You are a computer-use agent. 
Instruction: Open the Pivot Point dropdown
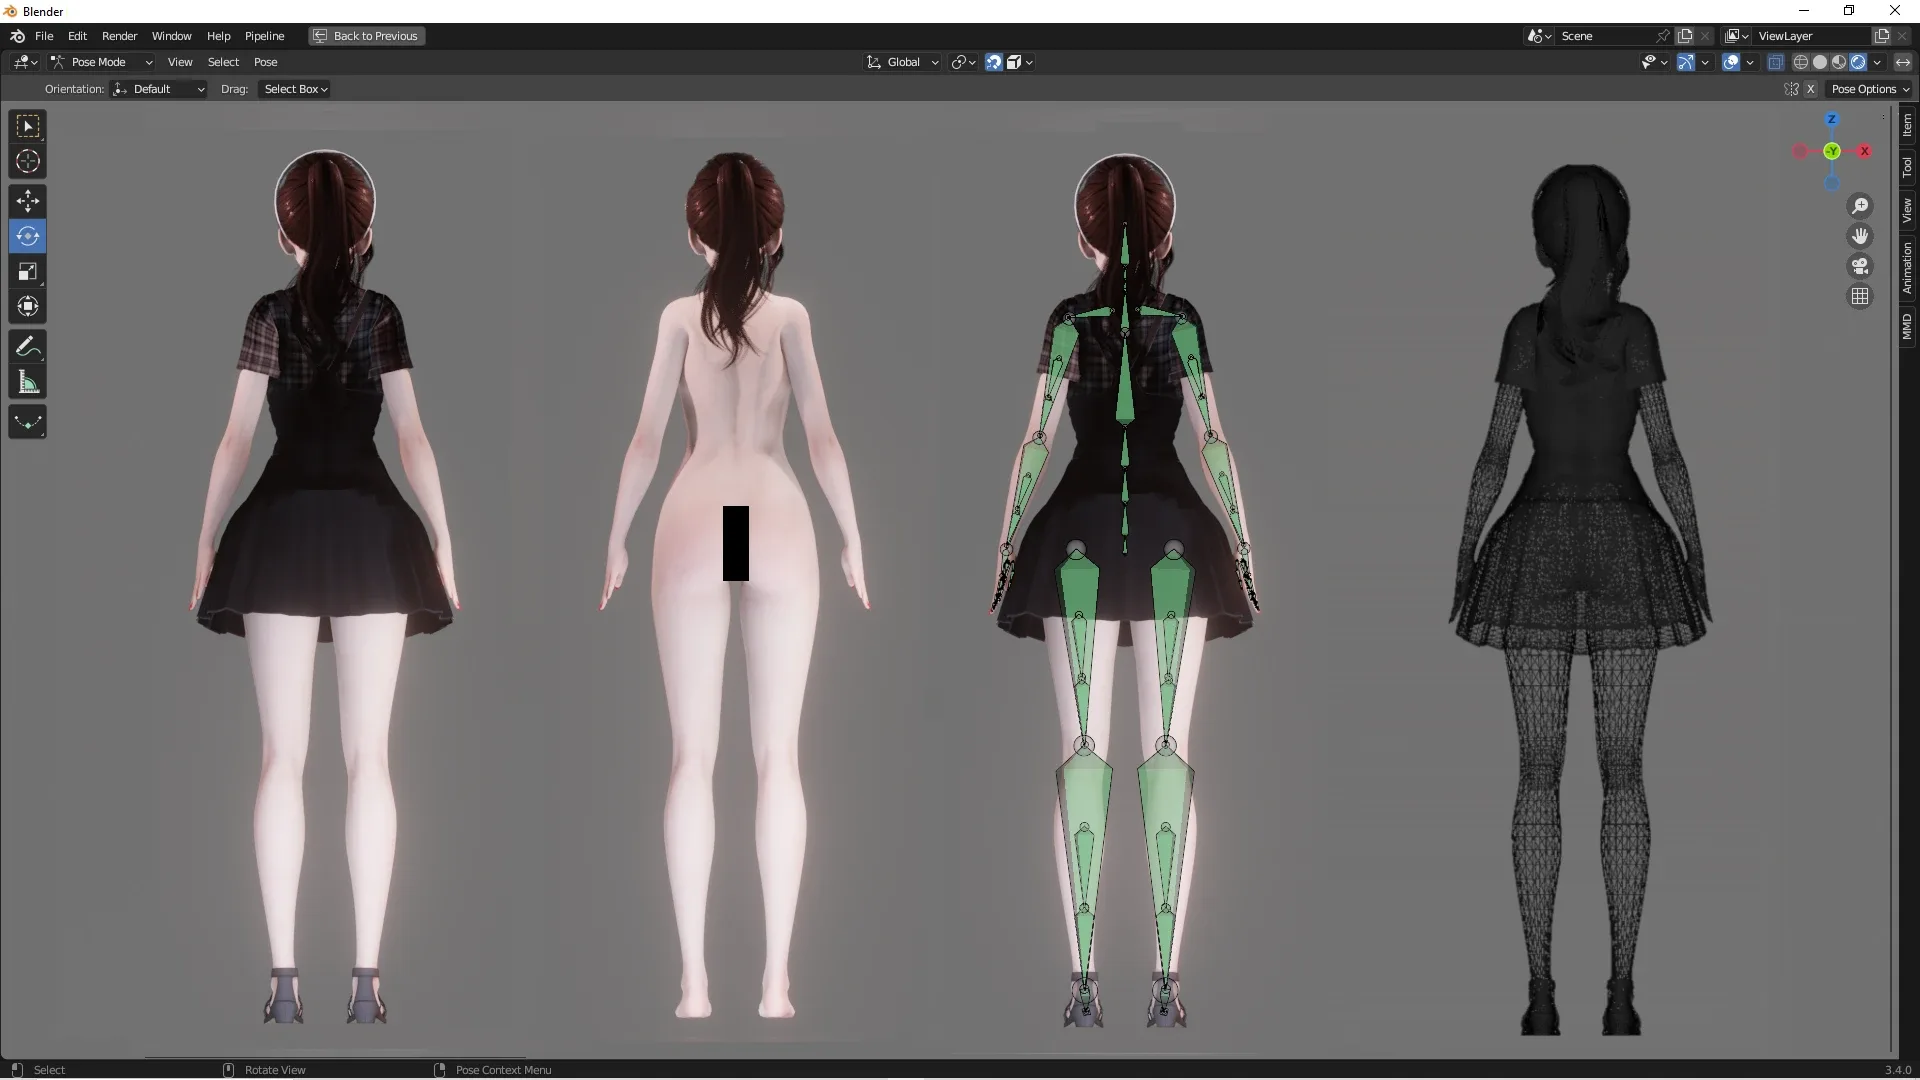(963, 62)
